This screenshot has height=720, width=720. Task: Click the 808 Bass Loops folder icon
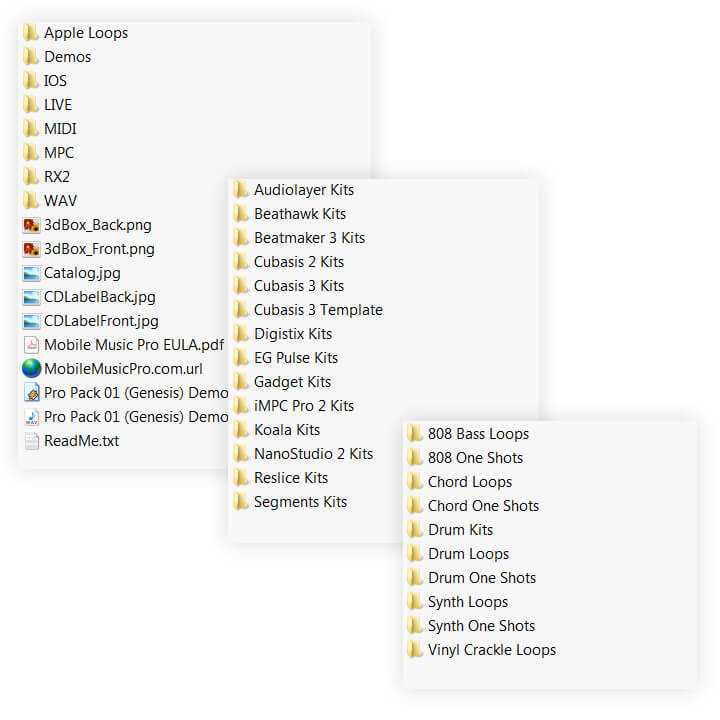pyautogui.click(x=415, y=434)
